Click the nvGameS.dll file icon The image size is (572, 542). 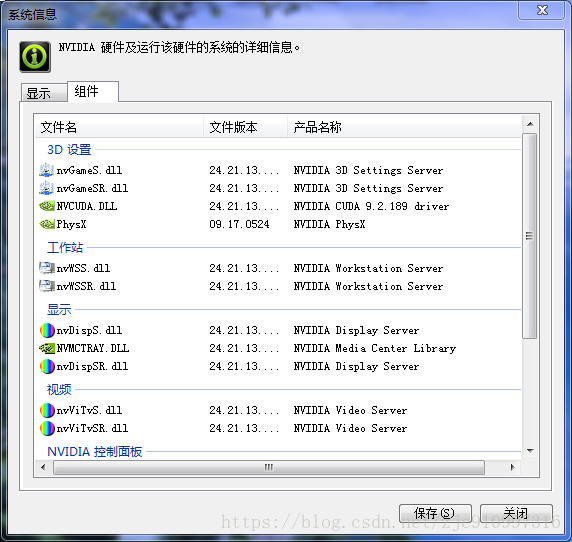click(x=46, y=170)
